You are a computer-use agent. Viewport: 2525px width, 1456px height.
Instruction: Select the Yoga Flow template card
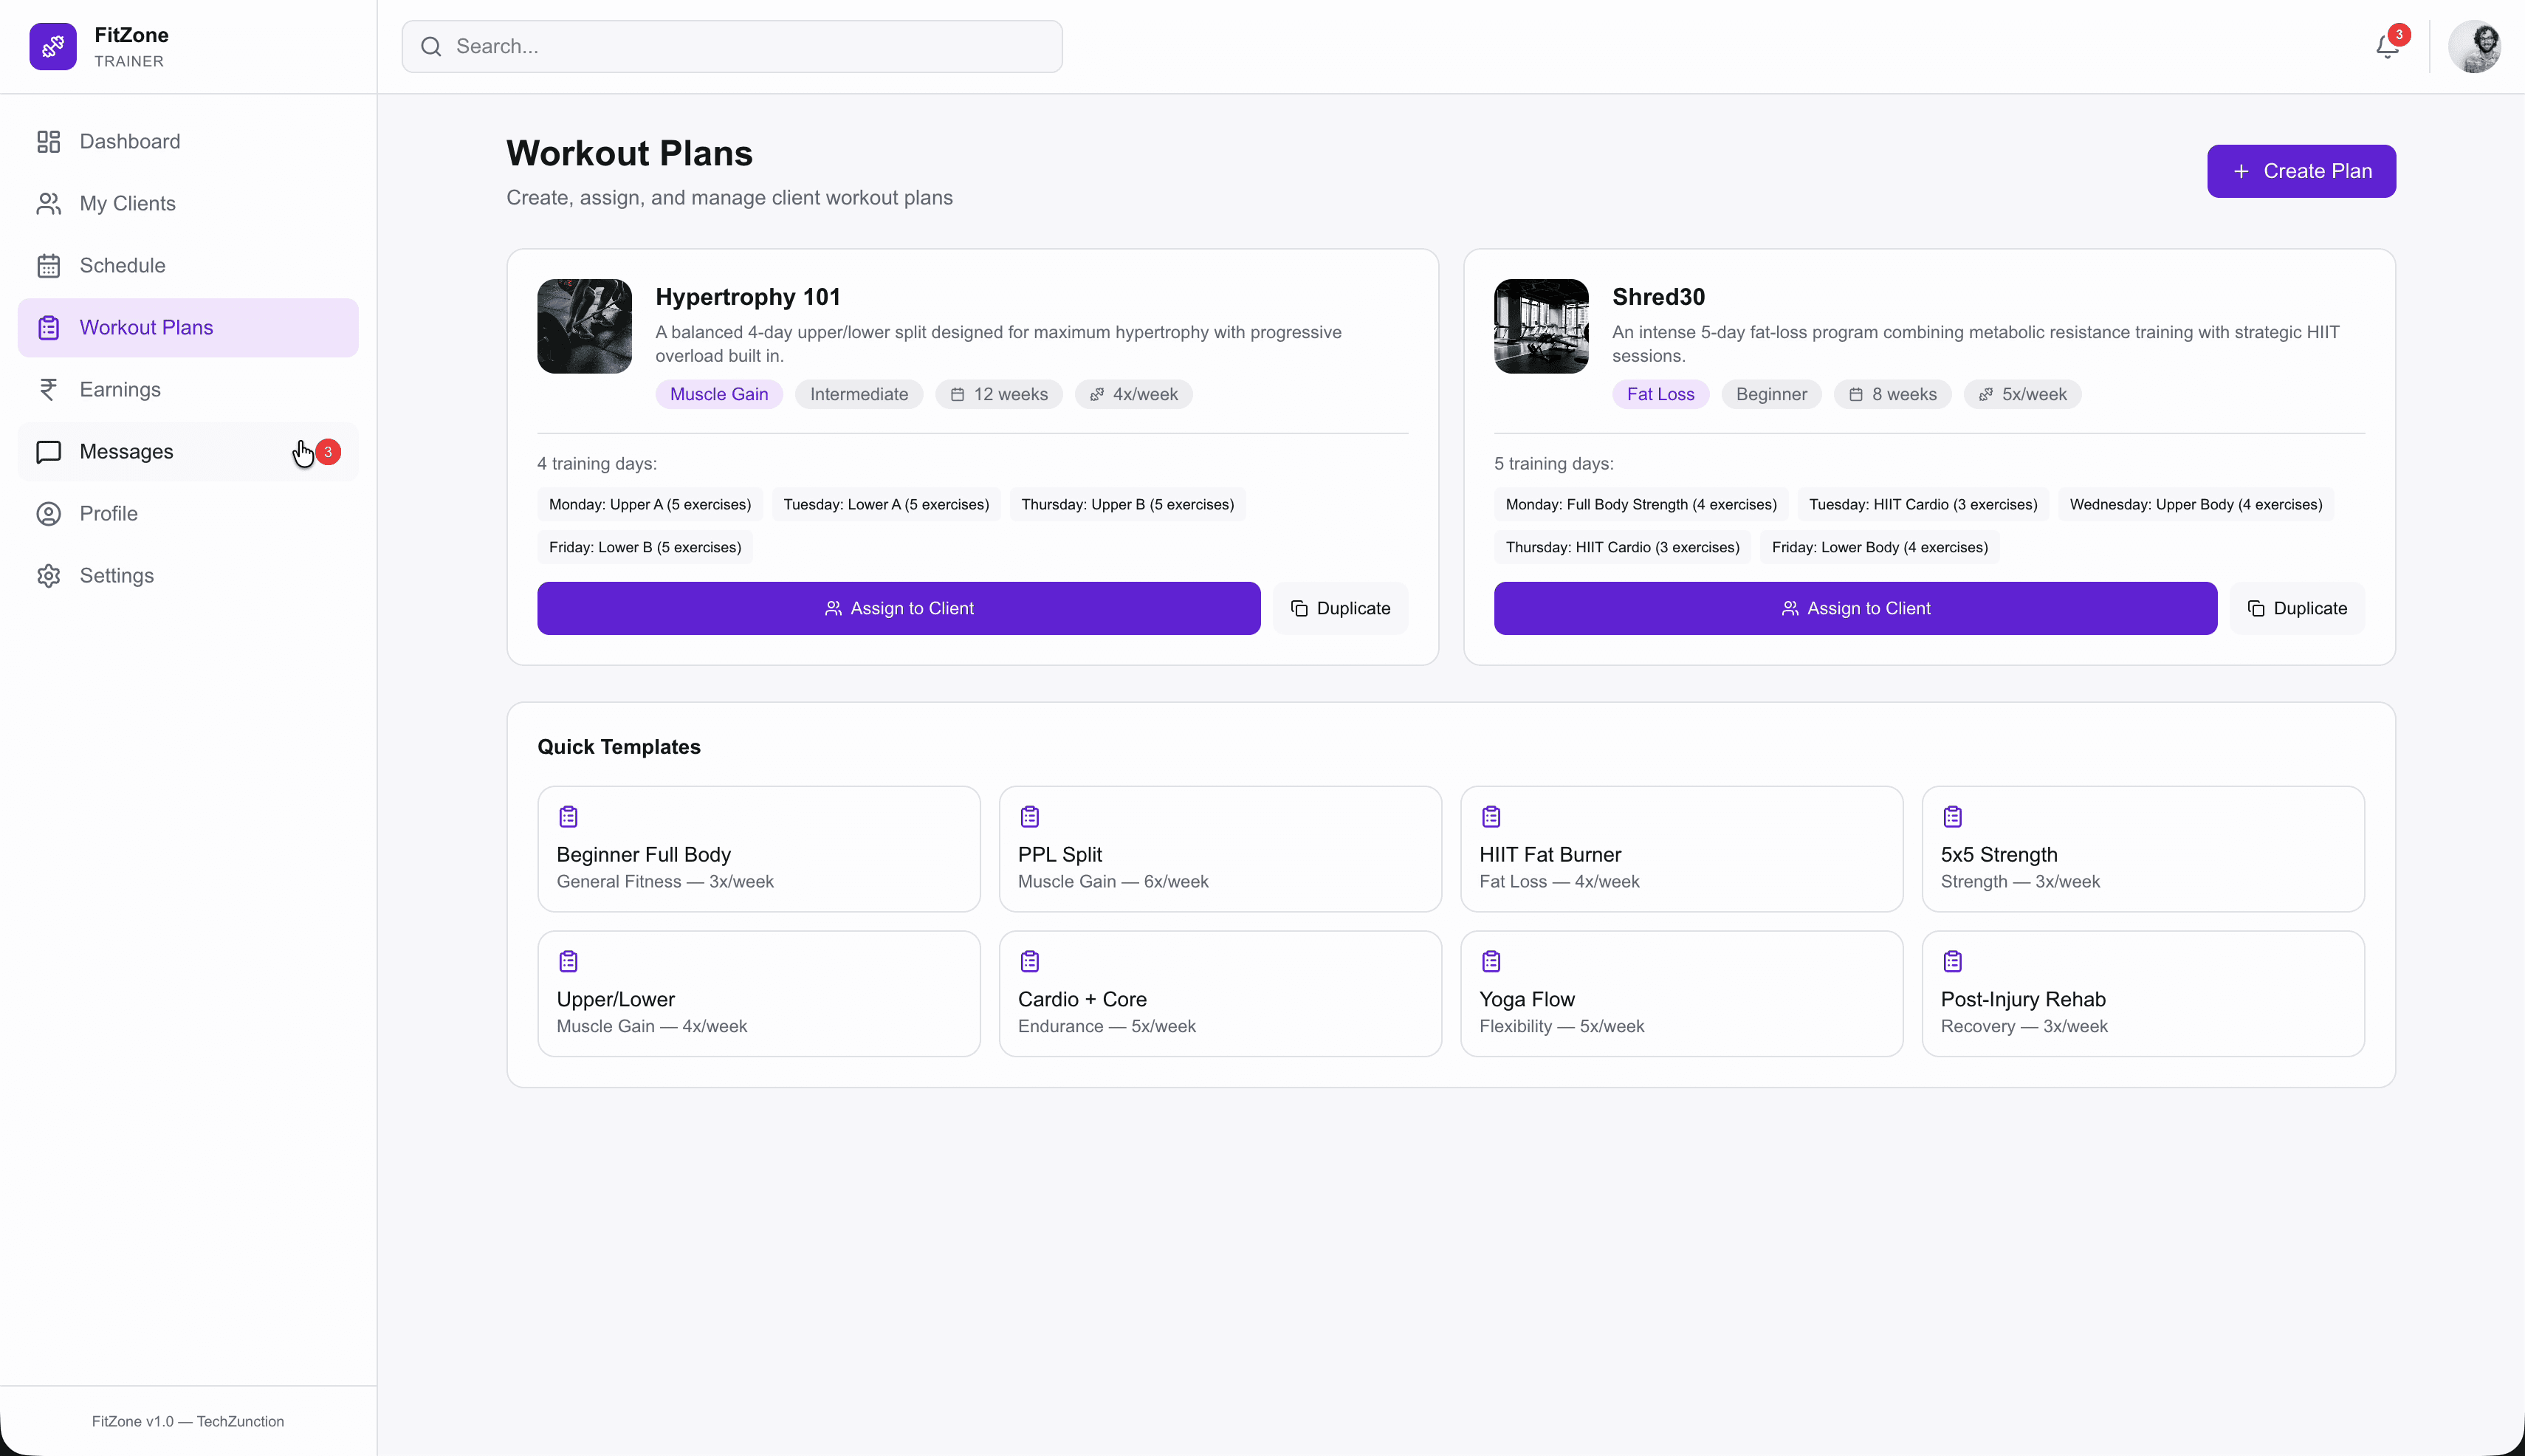click(1680, 993)
